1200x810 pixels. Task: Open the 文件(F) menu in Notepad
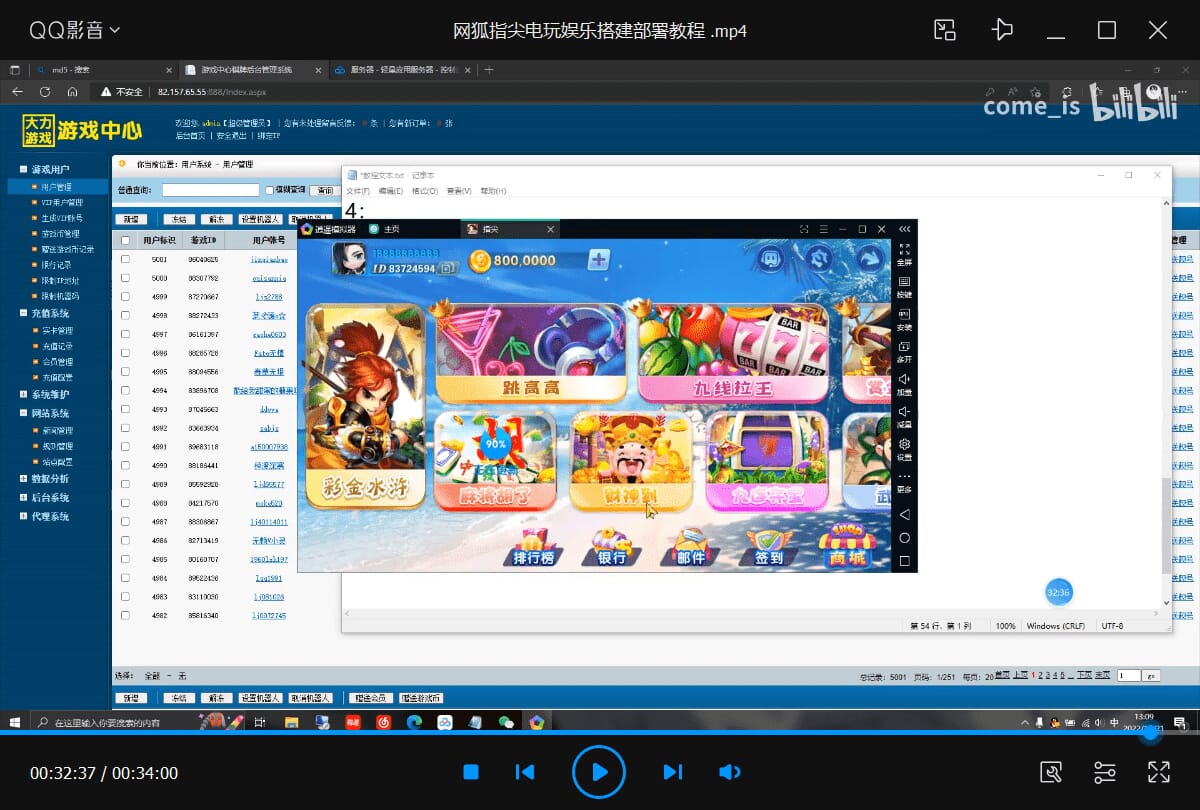pos(358,191)
